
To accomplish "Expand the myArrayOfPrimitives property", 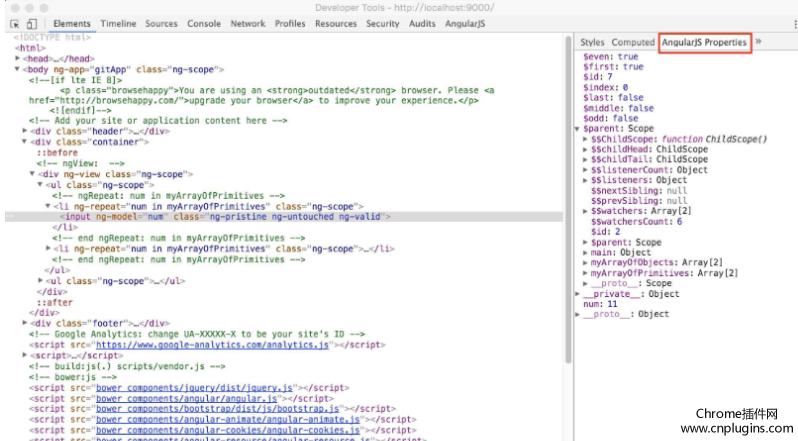I will (585, 273).
